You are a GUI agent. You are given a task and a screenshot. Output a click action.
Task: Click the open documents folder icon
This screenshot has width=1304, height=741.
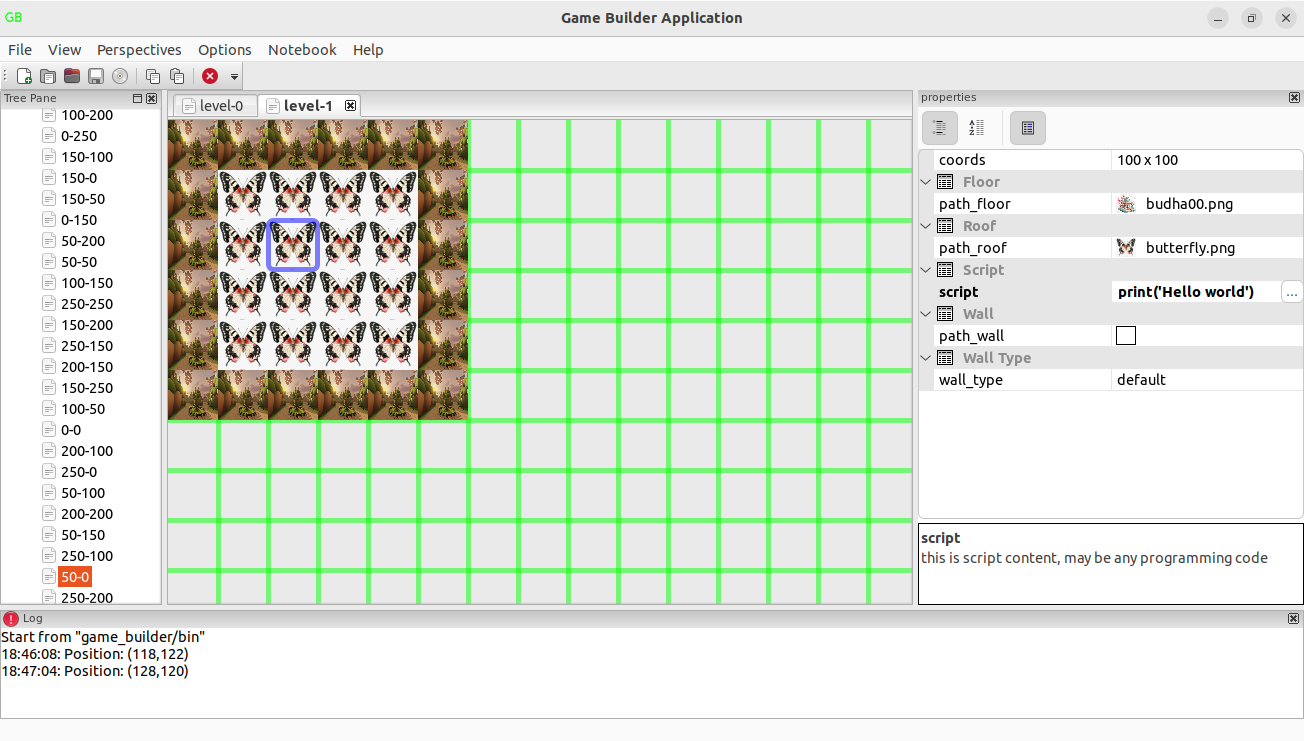pyautogui.click(x=48, y=76)
